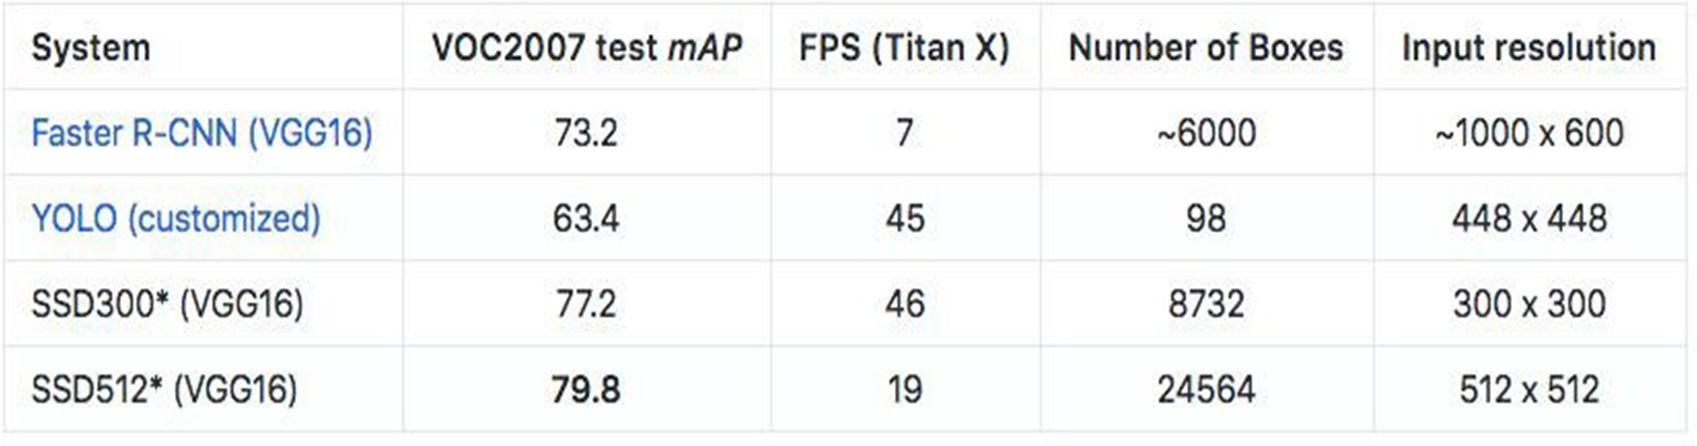Click the System column header
This screenshot has height=446, width=1697.
pos(91,48)
